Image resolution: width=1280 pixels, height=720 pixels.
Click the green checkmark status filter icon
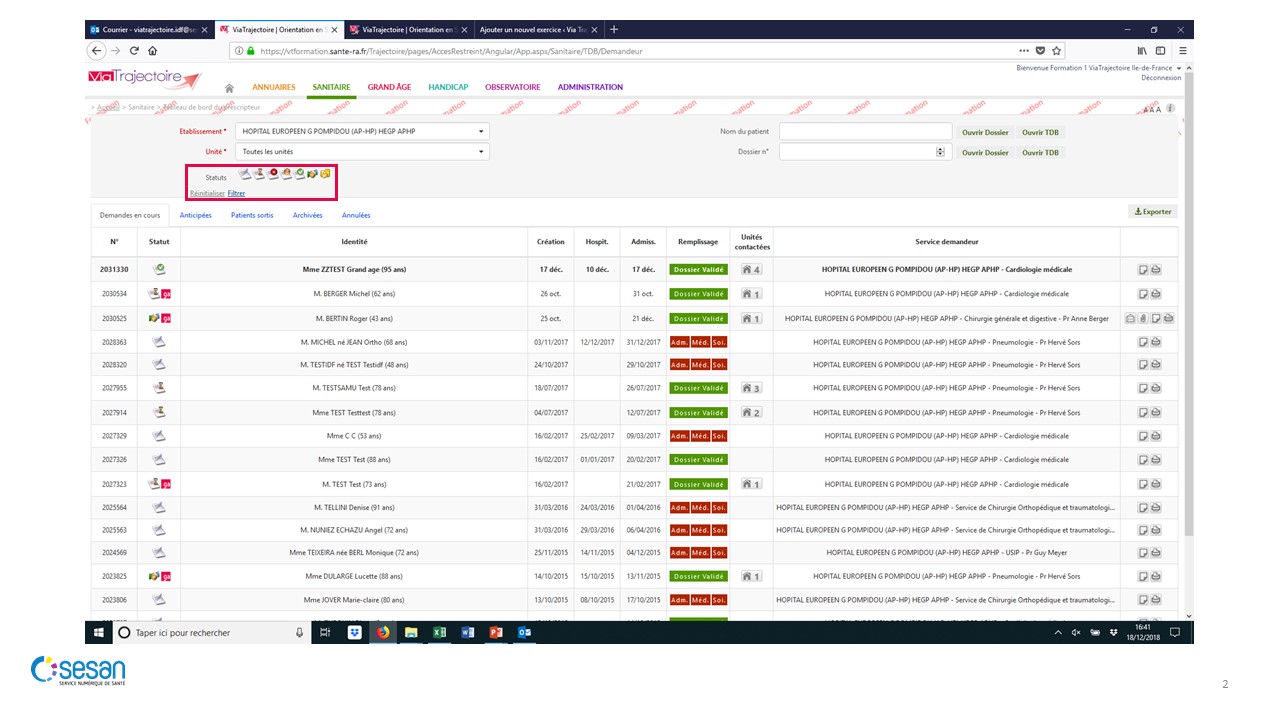(299, 174)
